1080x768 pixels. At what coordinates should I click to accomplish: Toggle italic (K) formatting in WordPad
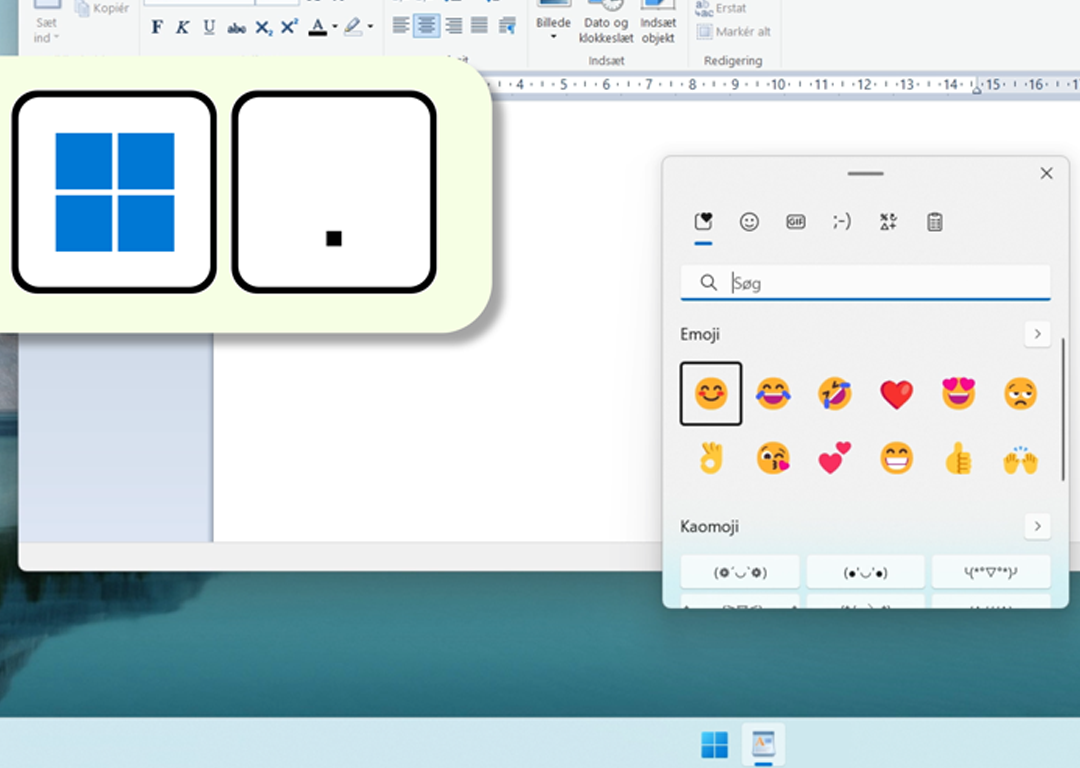coord(183,27)
